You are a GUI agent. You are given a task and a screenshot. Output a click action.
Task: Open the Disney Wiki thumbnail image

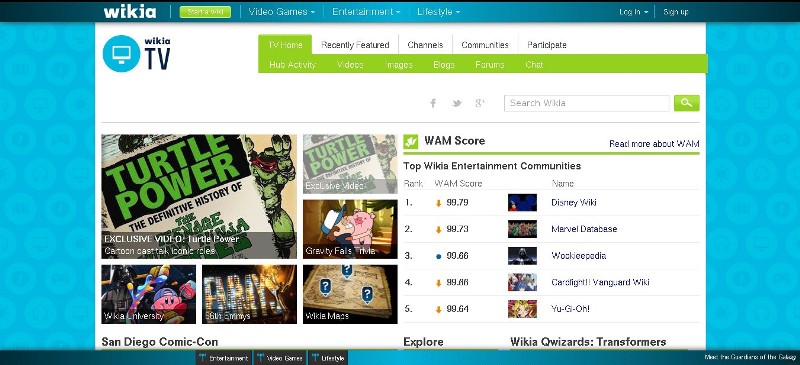[x=522, y=203]
